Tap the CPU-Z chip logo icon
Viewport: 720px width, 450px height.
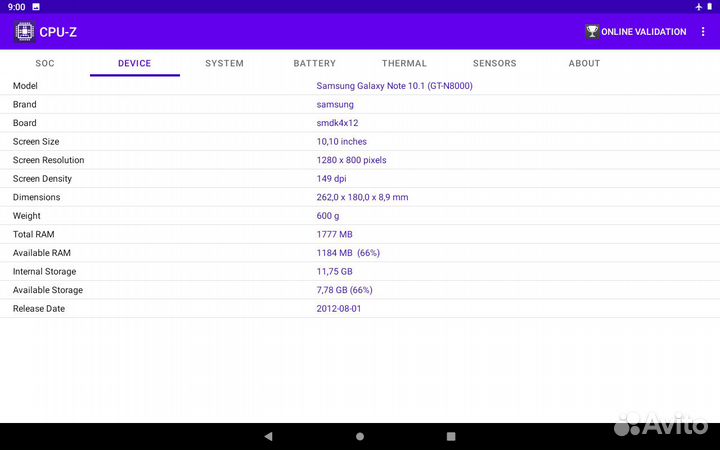click(x=24, y=32)
